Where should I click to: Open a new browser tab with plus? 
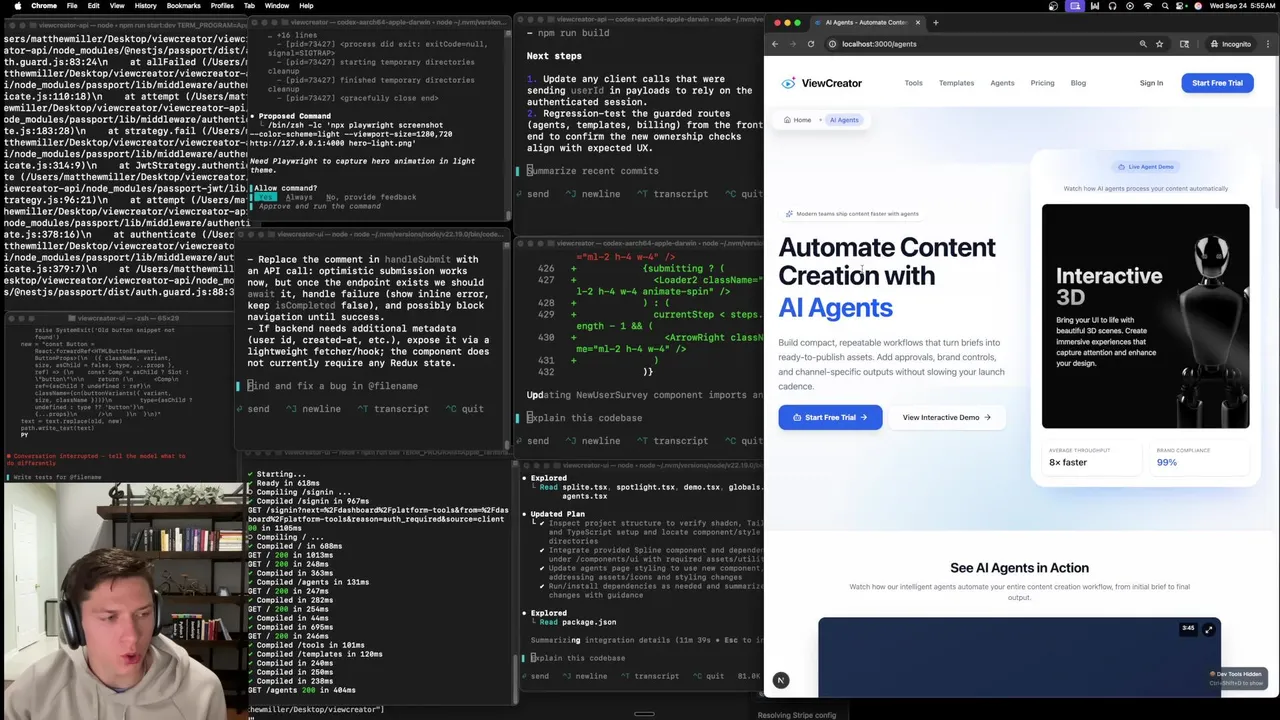(936, 22)
